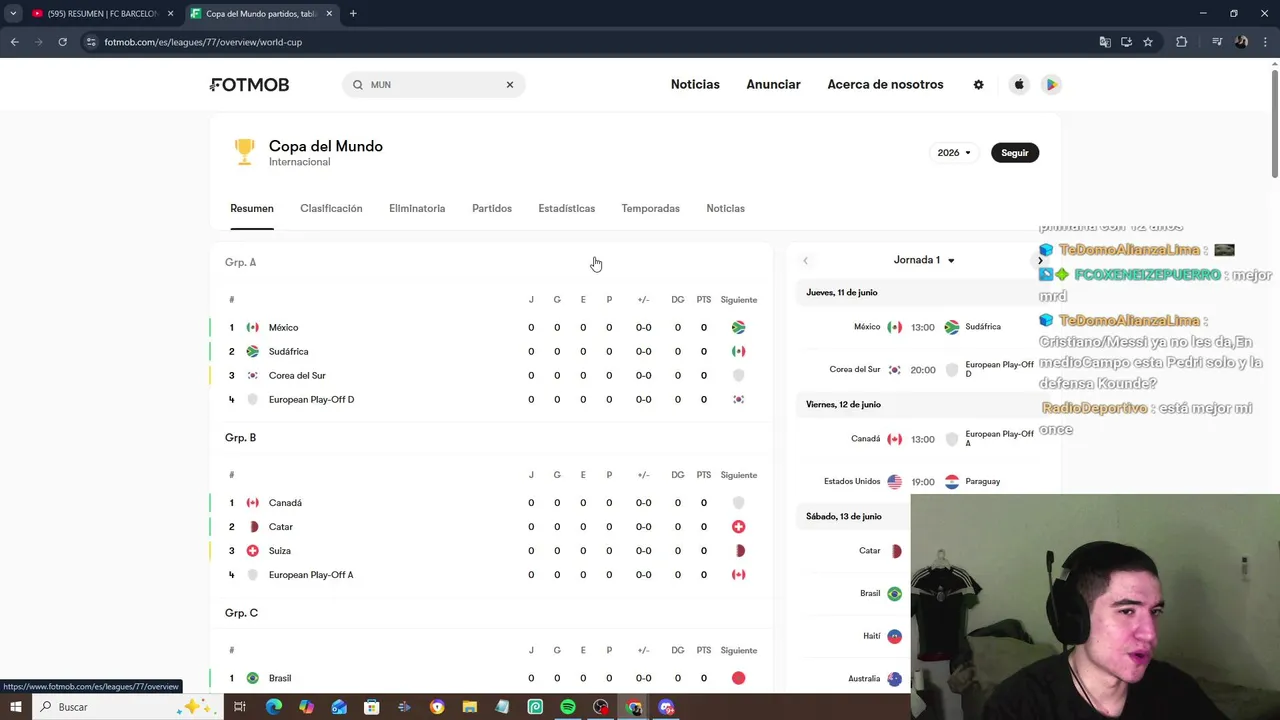Reload the page
The width and height of the screenshot is (1280, 720).
pos(62,42)
